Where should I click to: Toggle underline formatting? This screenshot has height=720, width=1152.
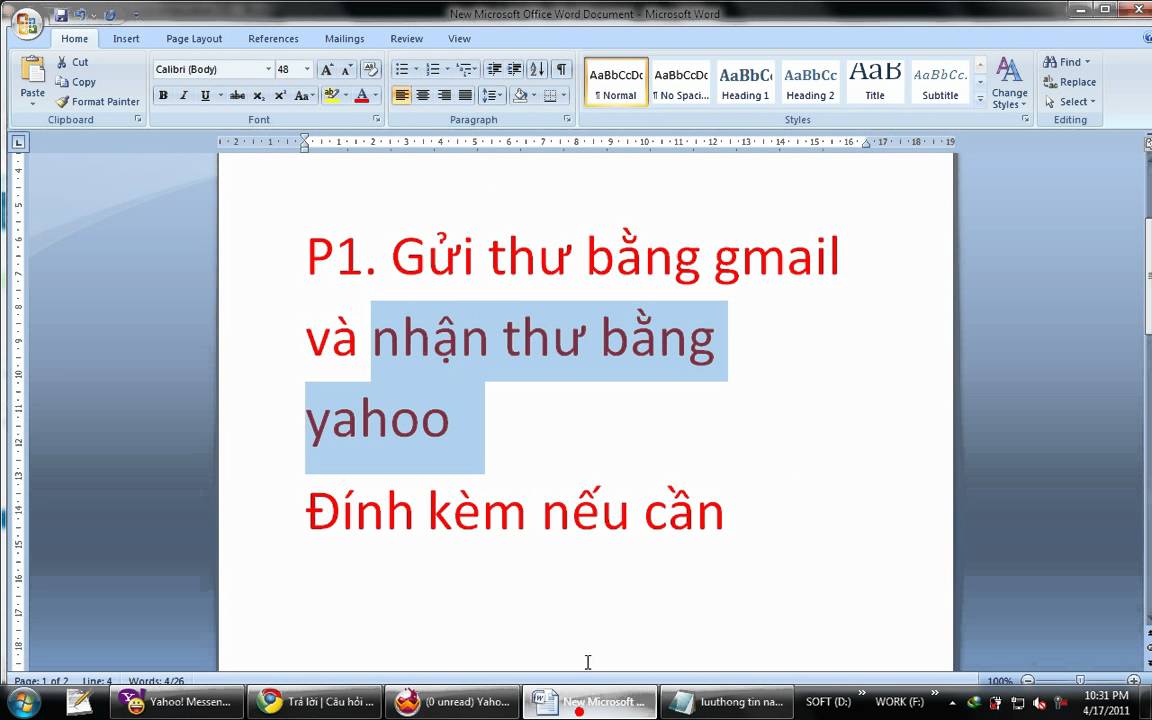pyautogui.click(x=205, y=96)
